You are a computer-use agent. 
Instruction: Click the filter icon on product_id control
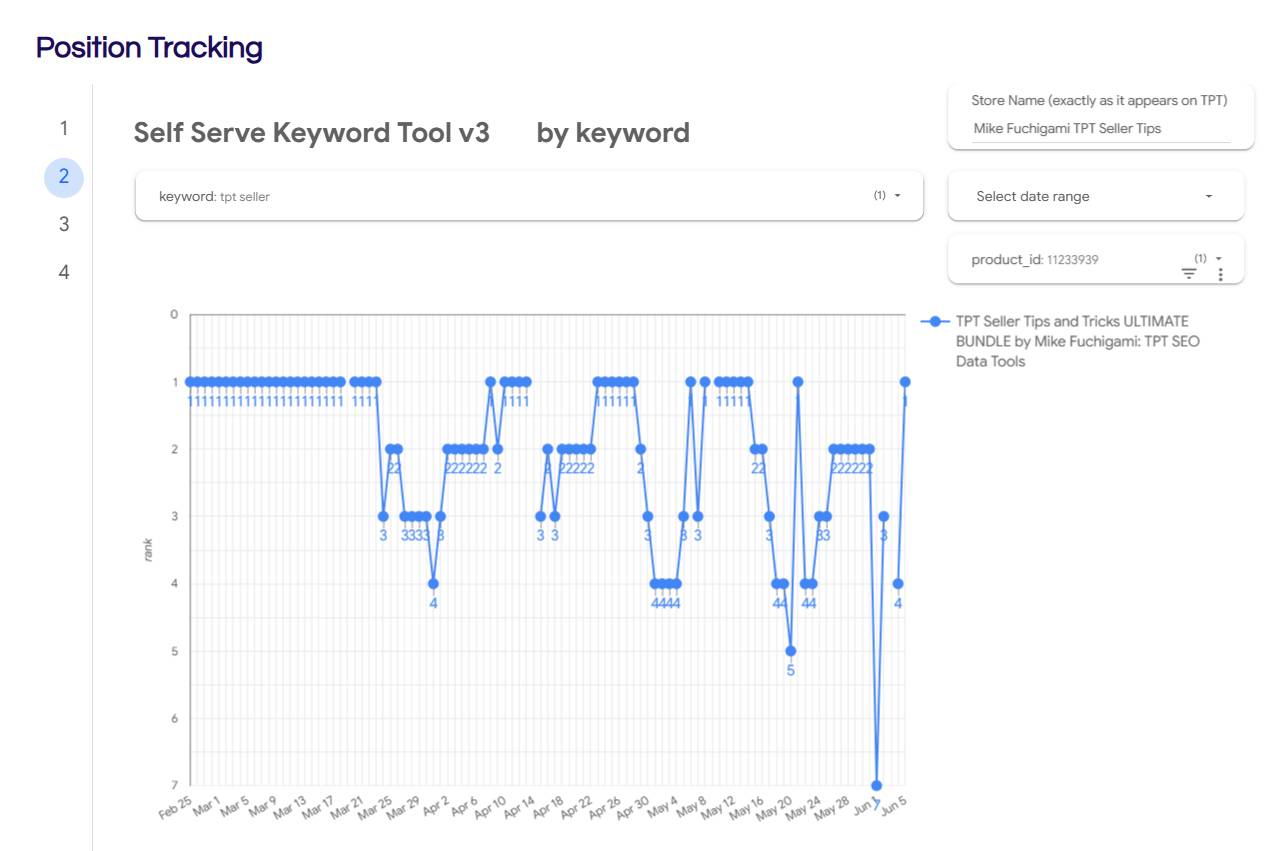(1189, 273)
